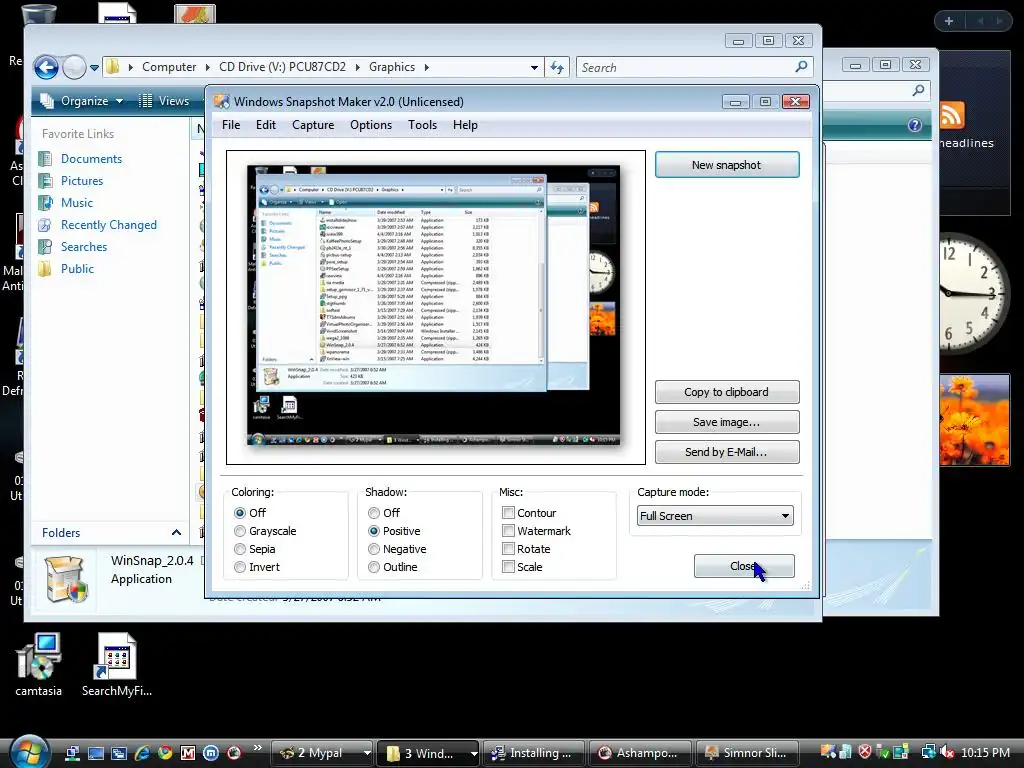Enable the Scale checkbox
The height and width of the screenshot is (768, 1024).
point(508,566)
